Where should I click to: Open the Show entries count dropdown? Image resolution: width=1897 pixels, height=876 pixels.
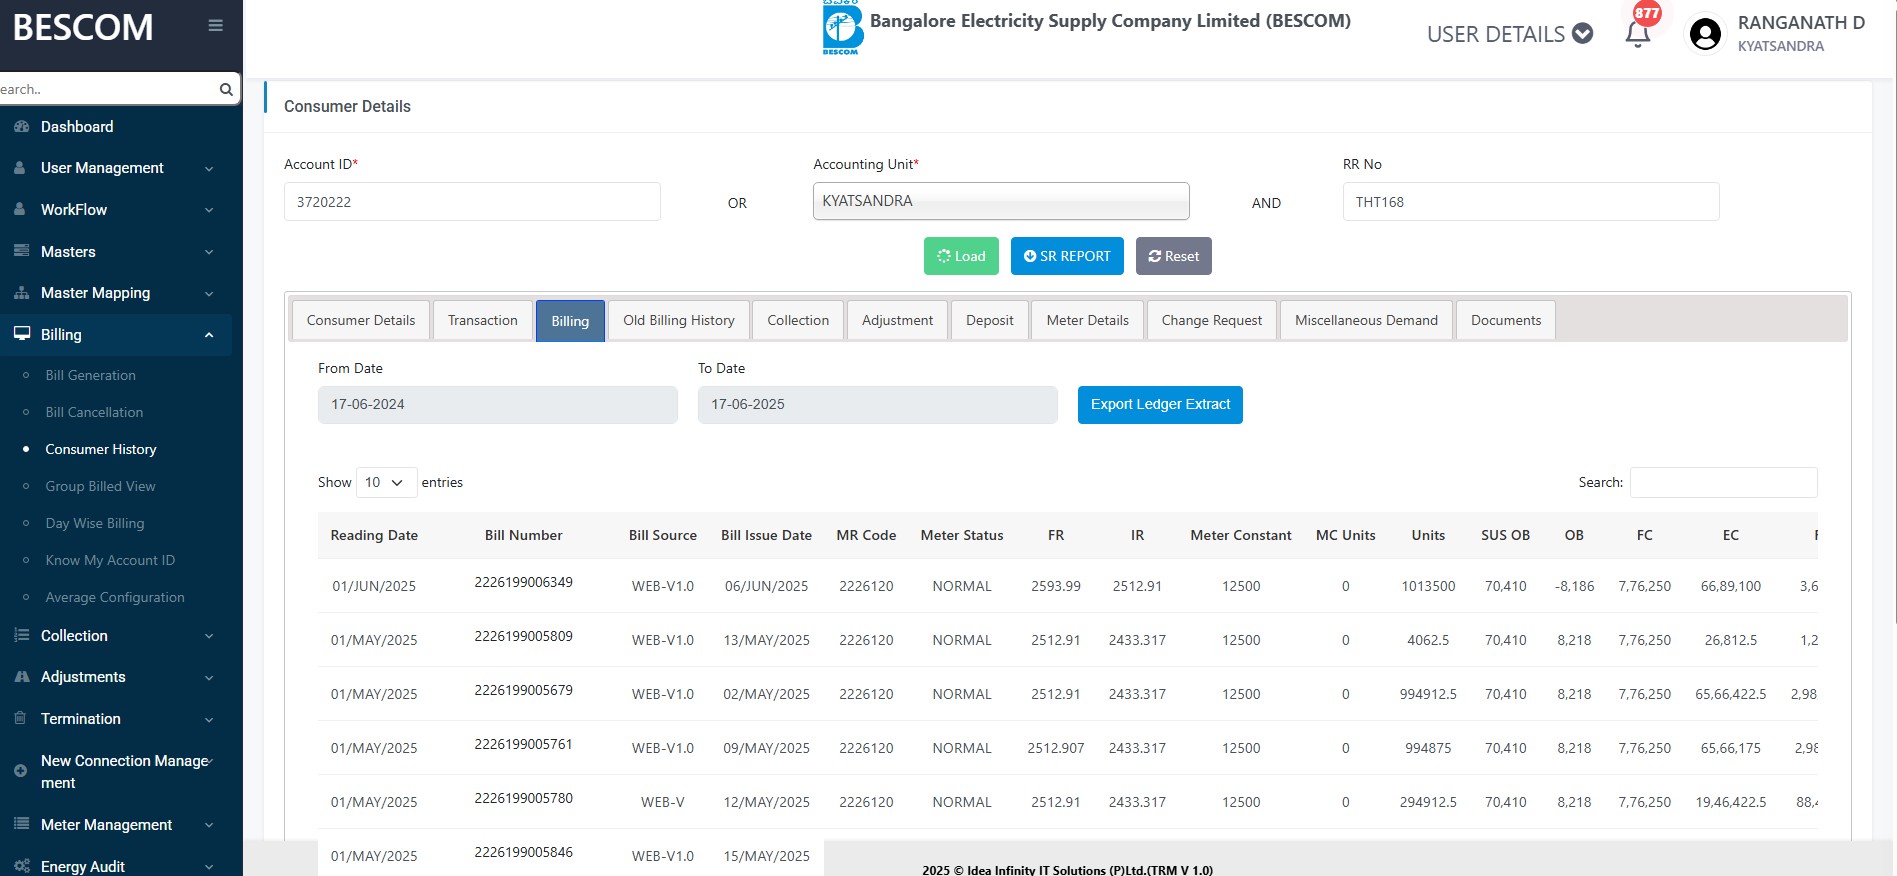[385, 482]
